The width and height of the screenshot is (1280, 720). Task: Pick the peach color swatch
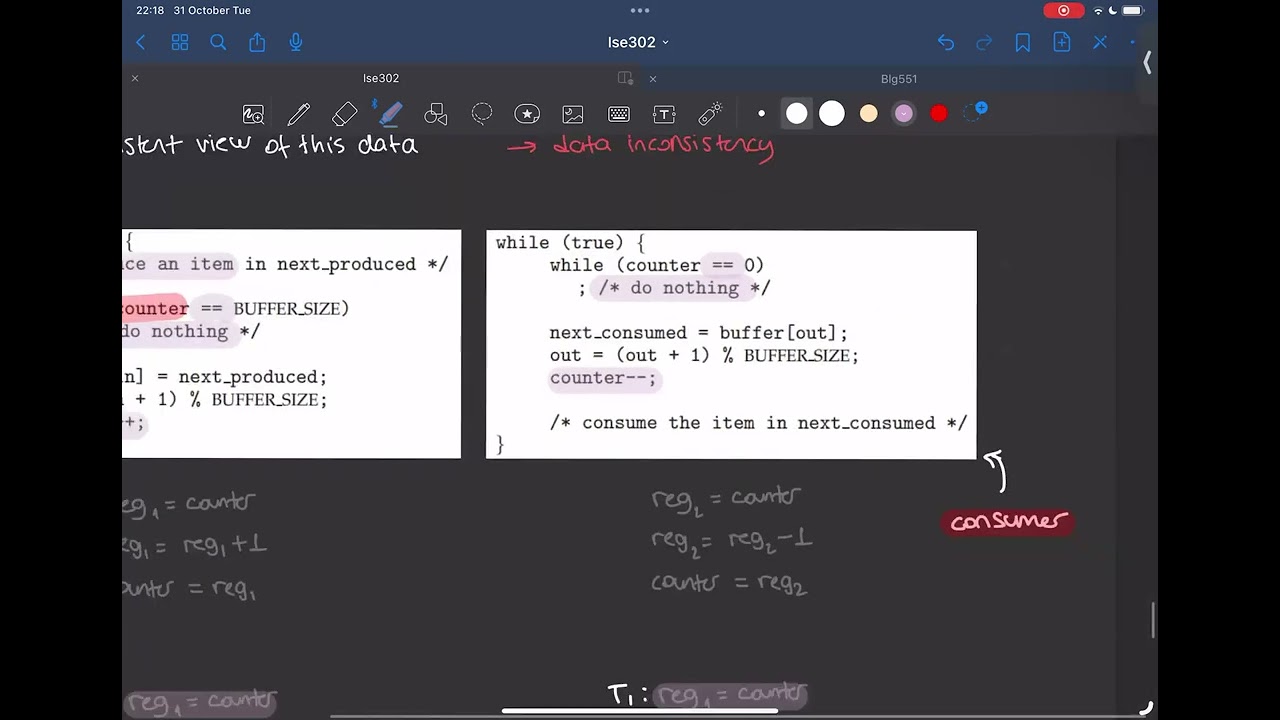pyautogui.click(x=868, y=114)
